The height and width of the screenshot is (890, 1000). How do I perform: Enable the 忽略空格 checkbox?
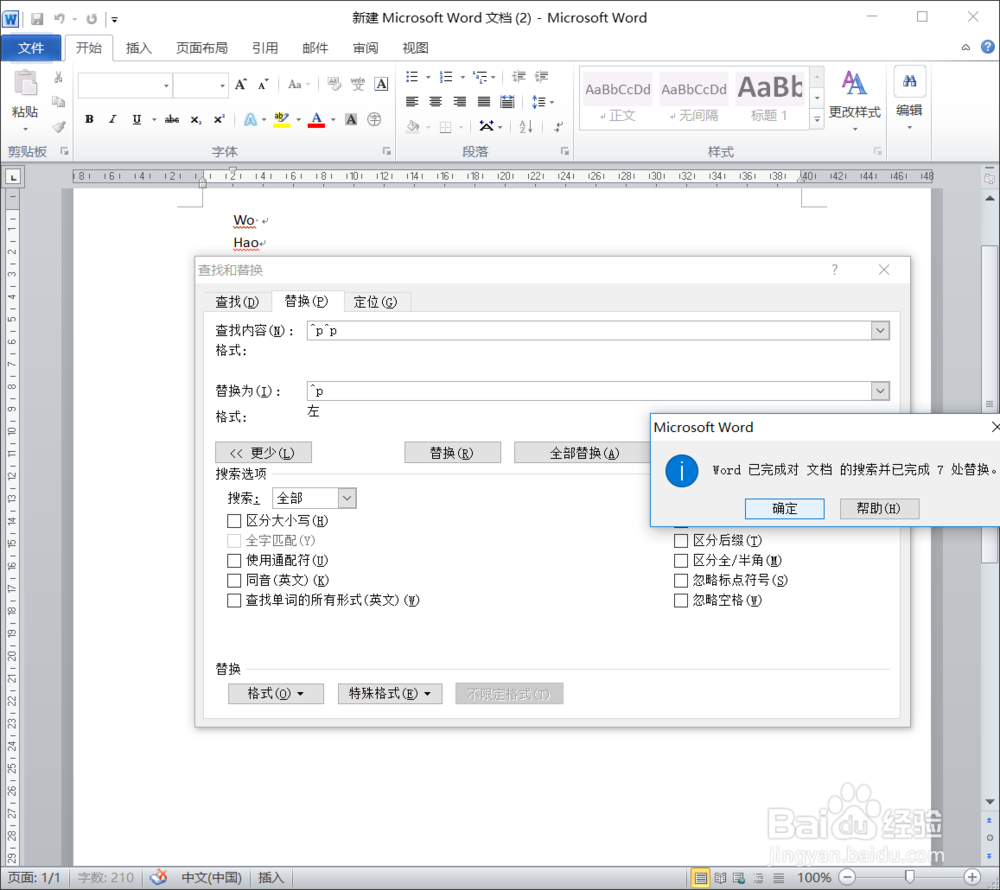(681, 600)
